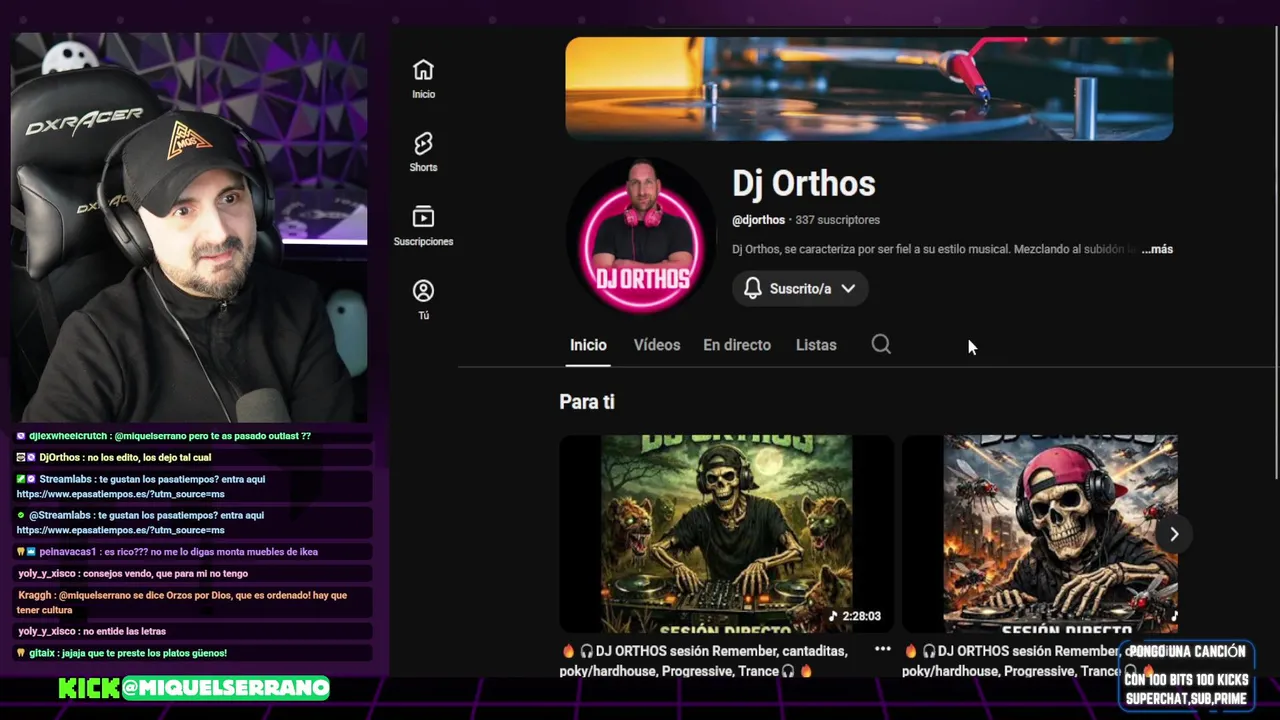
Task: Open the epasatiempos link in @Streamlabs reply message
Action: click(x=120, y=530)
